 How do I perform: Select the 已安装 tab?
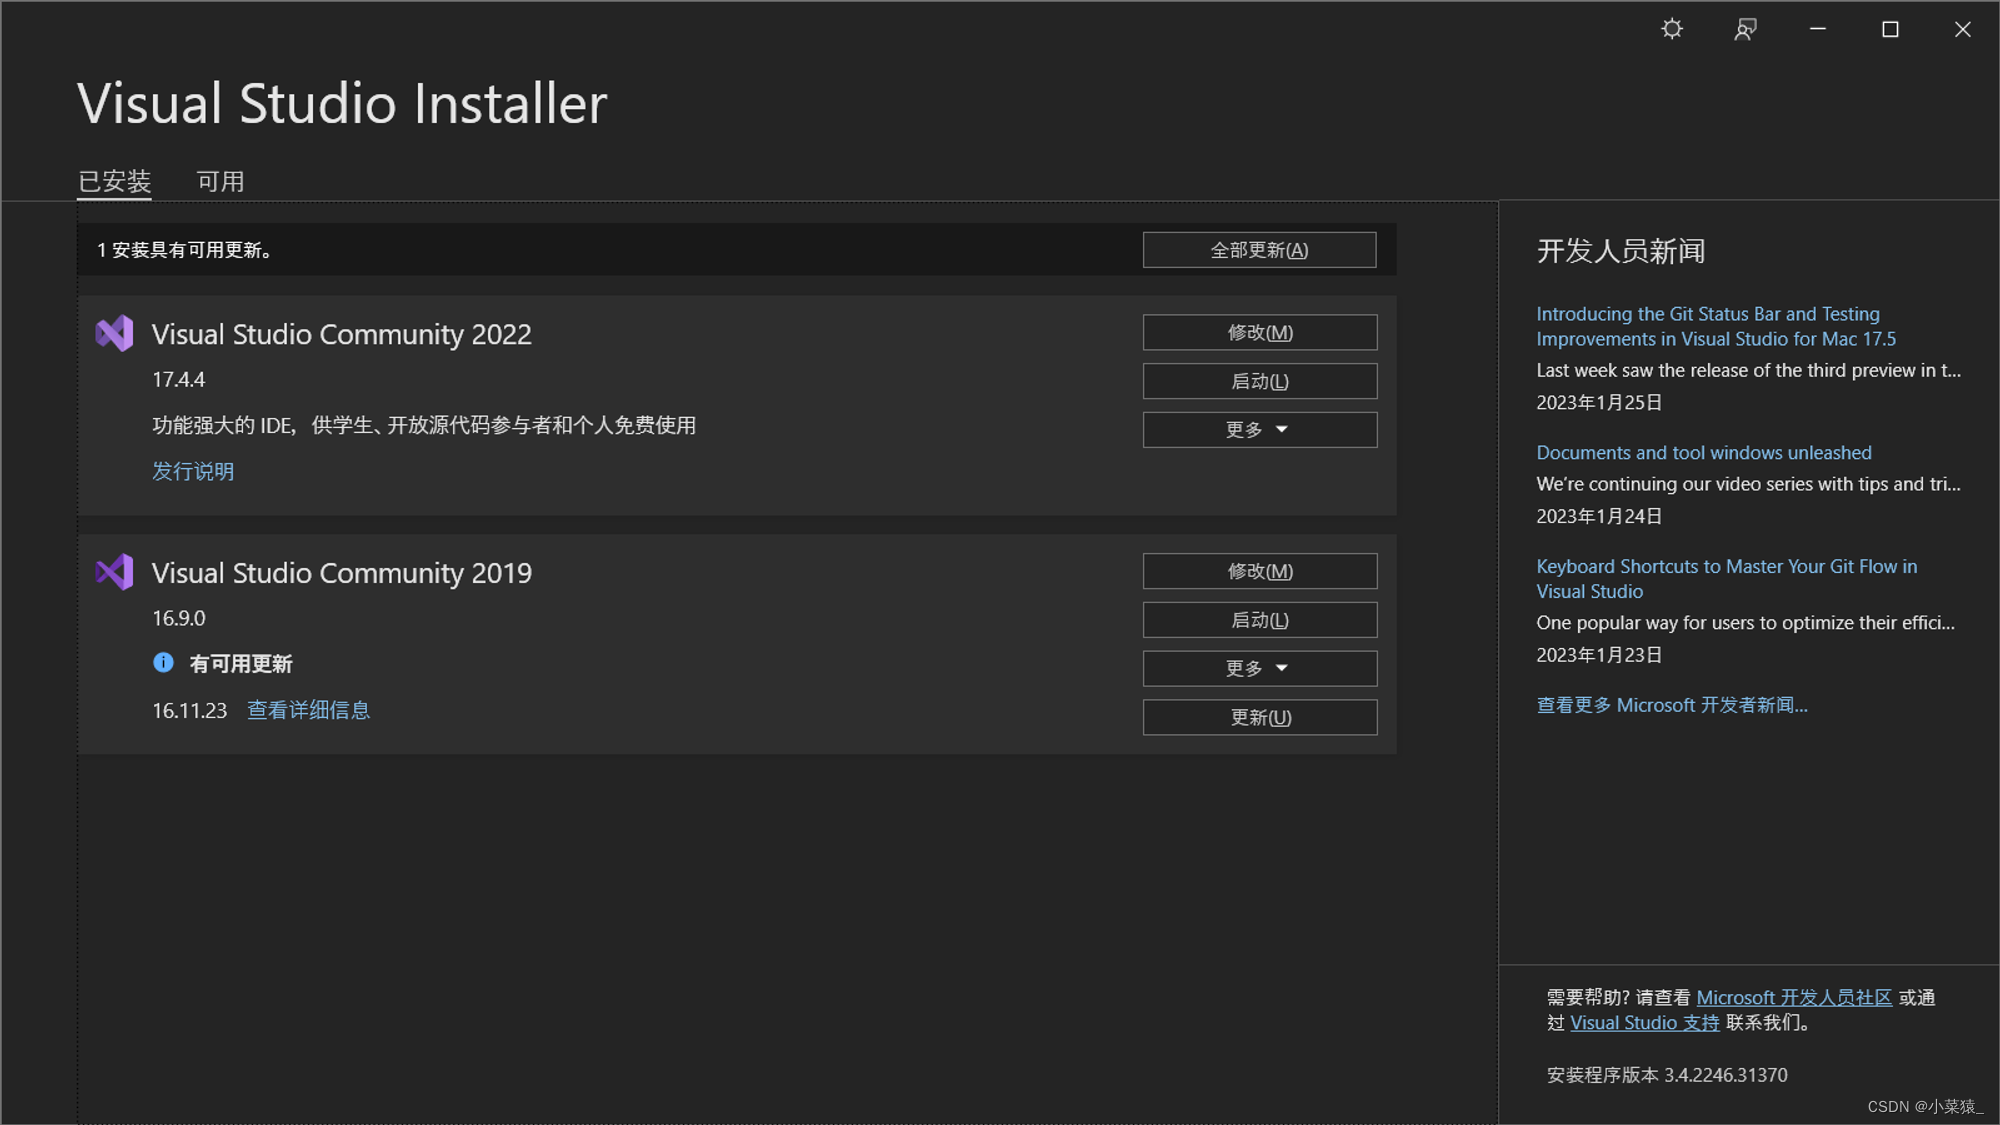pos(115,182)
